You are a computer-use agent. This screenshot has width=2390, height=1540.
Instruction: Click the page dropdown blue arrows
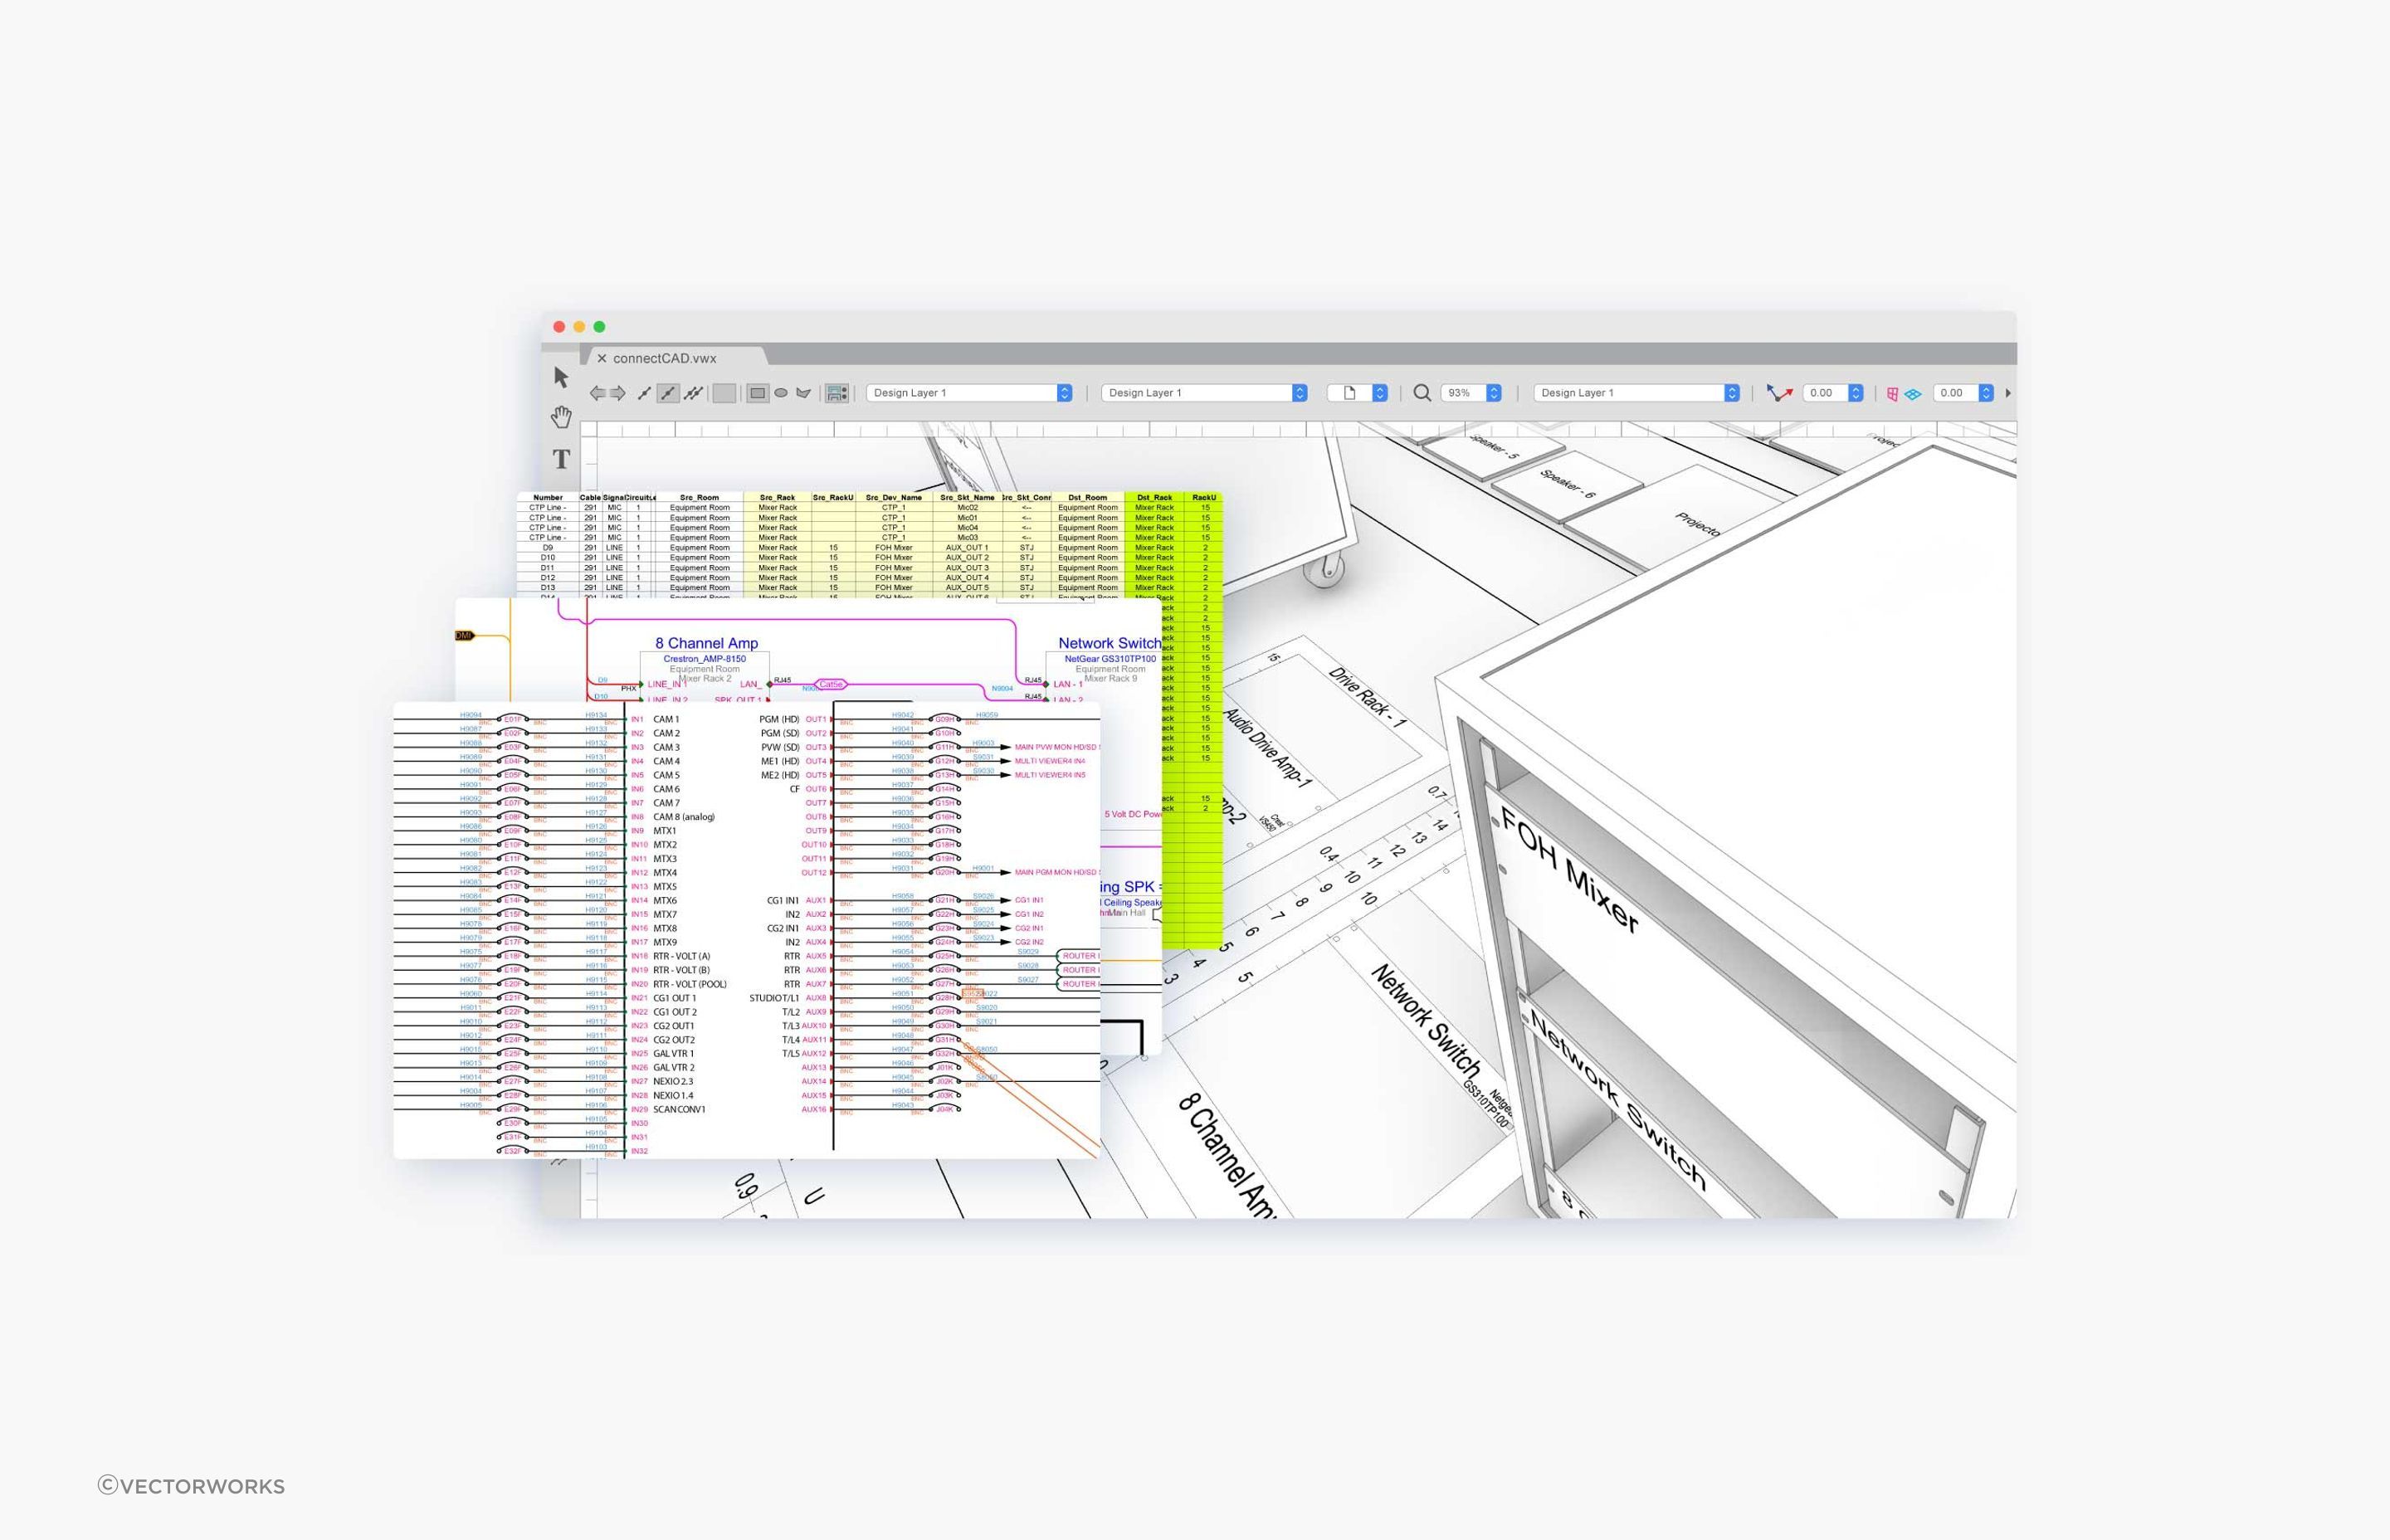1380,393
